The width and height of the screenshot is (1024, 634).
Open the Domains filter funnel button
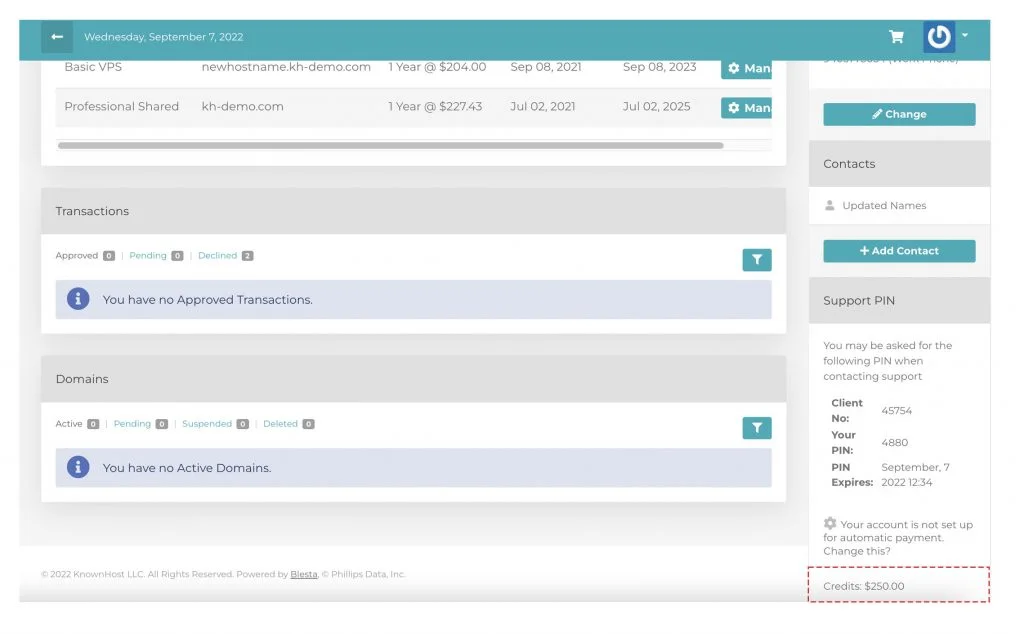point(756,428)
